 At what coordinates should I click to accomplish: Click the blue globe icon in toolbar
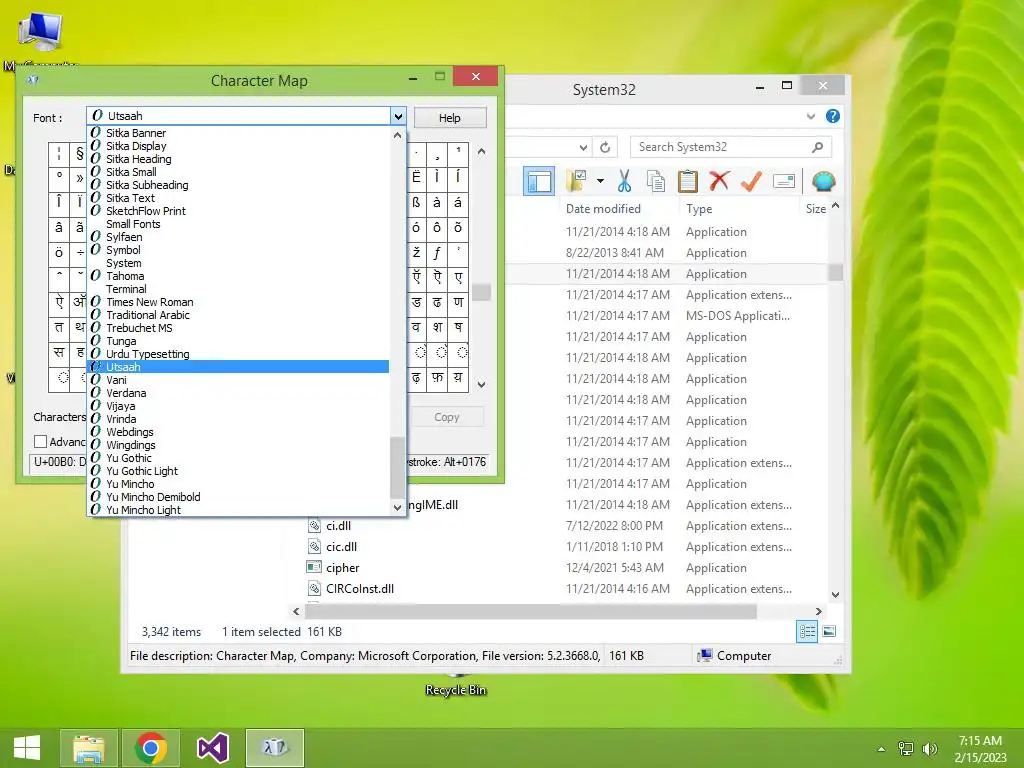(823, 181)
